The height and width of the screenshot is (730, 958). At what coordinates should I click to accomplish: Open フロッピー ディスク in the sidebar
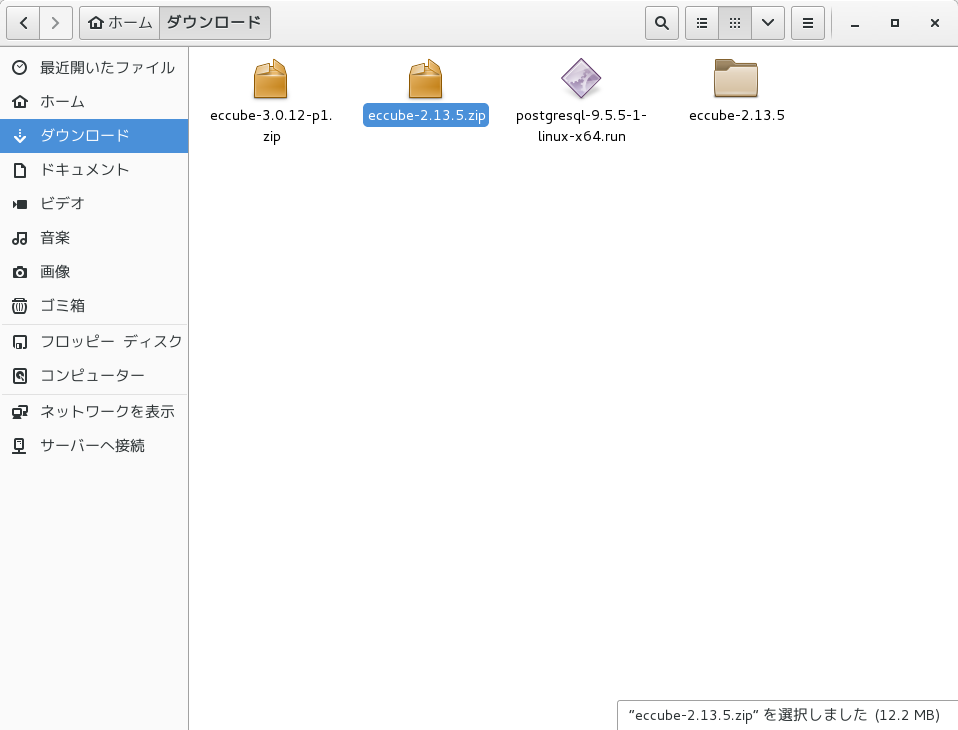pos(94,341)
